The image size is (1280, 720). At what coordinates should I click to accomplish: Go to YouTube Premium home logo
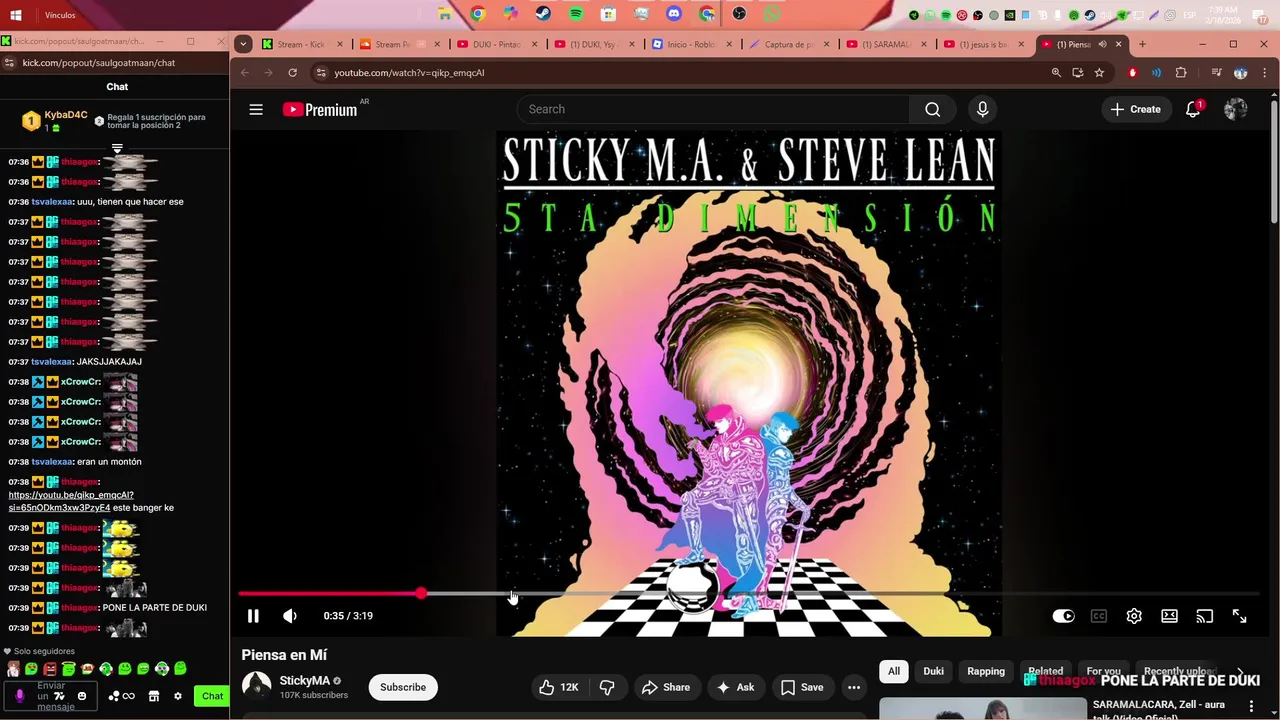[x=320, y=110]
